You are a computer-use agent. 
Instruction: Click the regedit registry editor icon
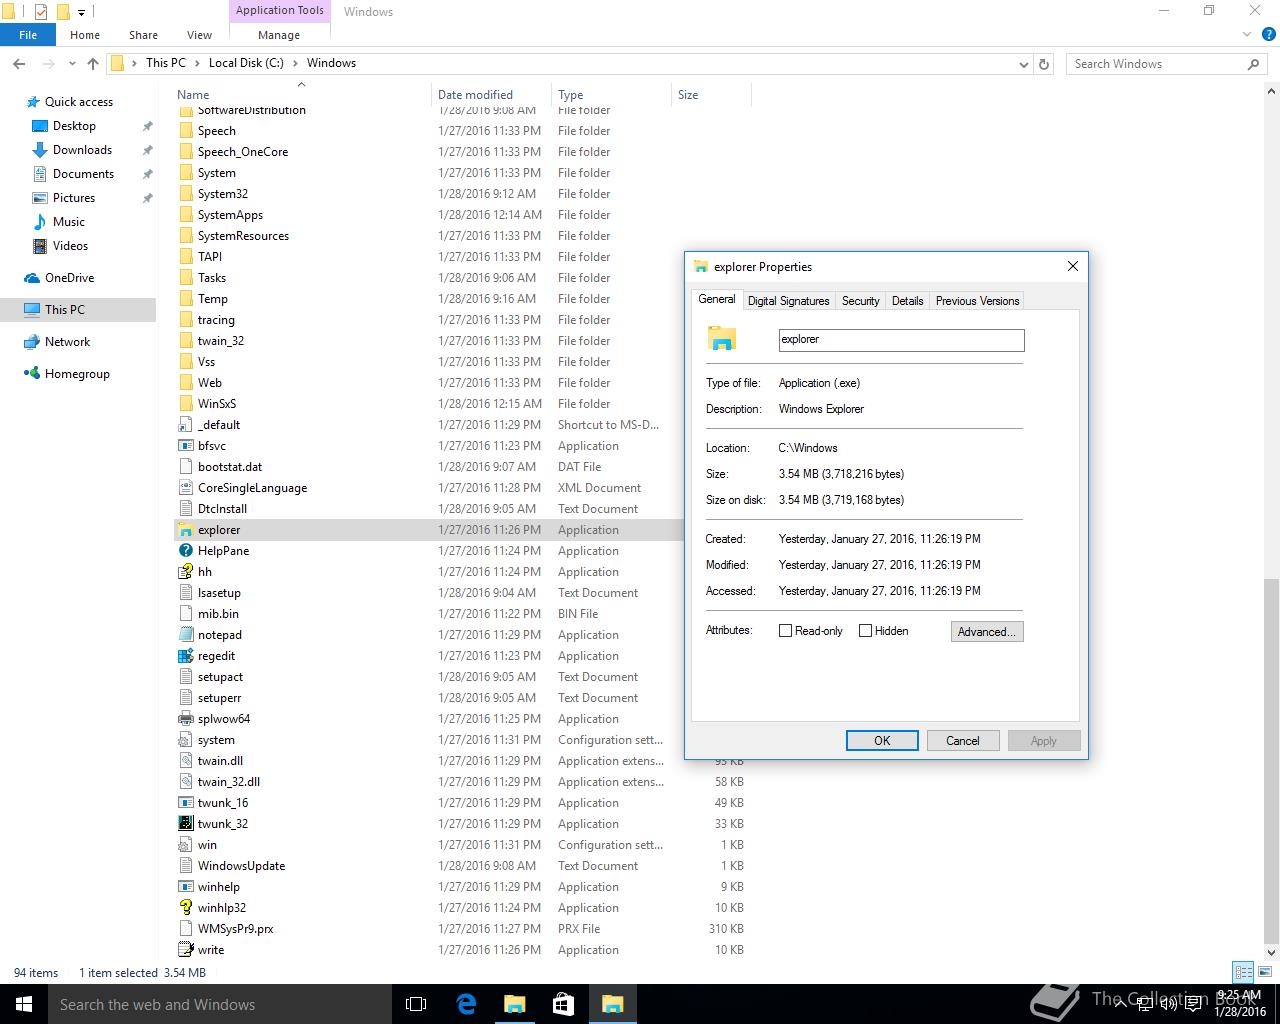coord(185,656)
